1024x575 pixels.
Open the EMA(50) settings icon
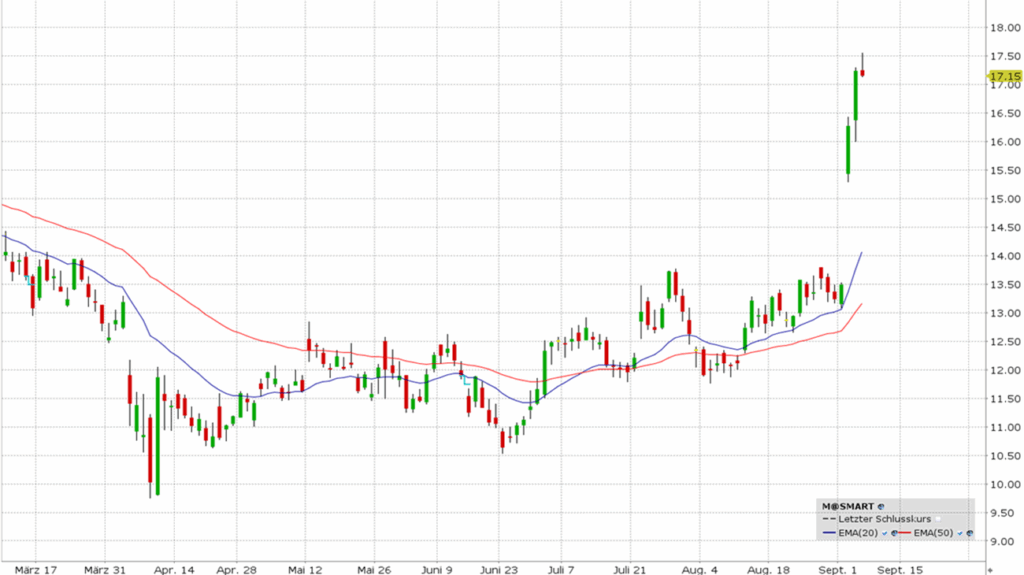[970, 533]
